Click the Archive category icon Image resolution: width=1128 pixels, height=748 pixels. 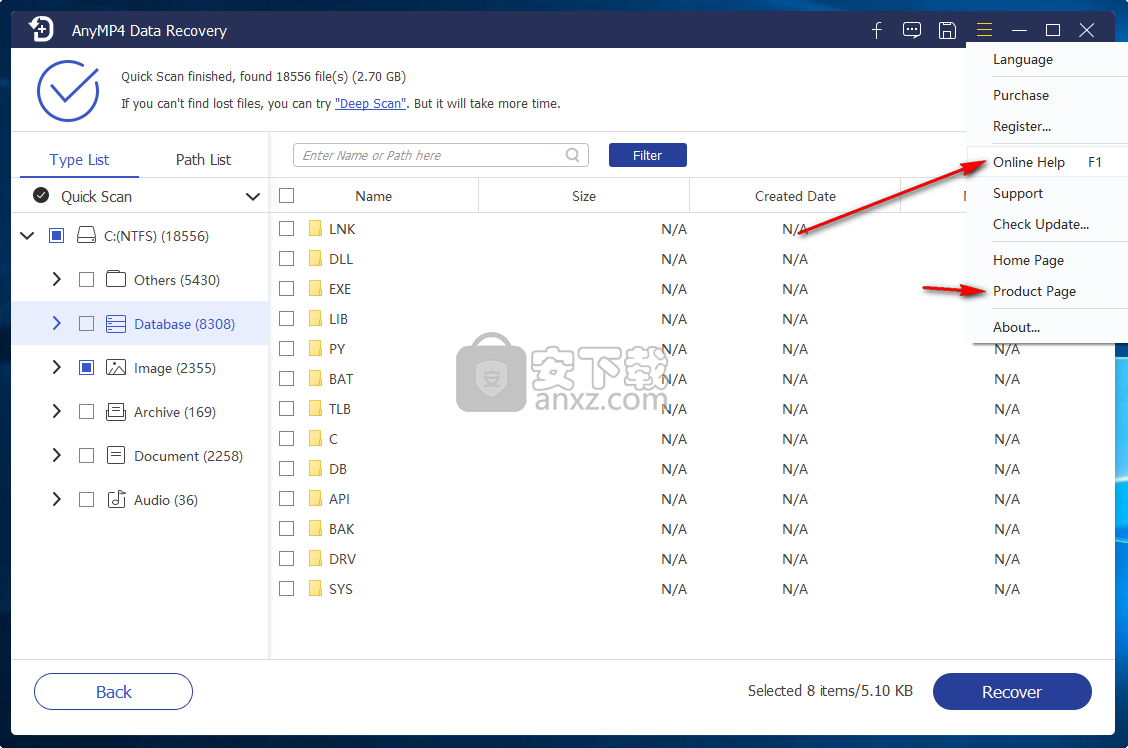click(x=116, y=412)
